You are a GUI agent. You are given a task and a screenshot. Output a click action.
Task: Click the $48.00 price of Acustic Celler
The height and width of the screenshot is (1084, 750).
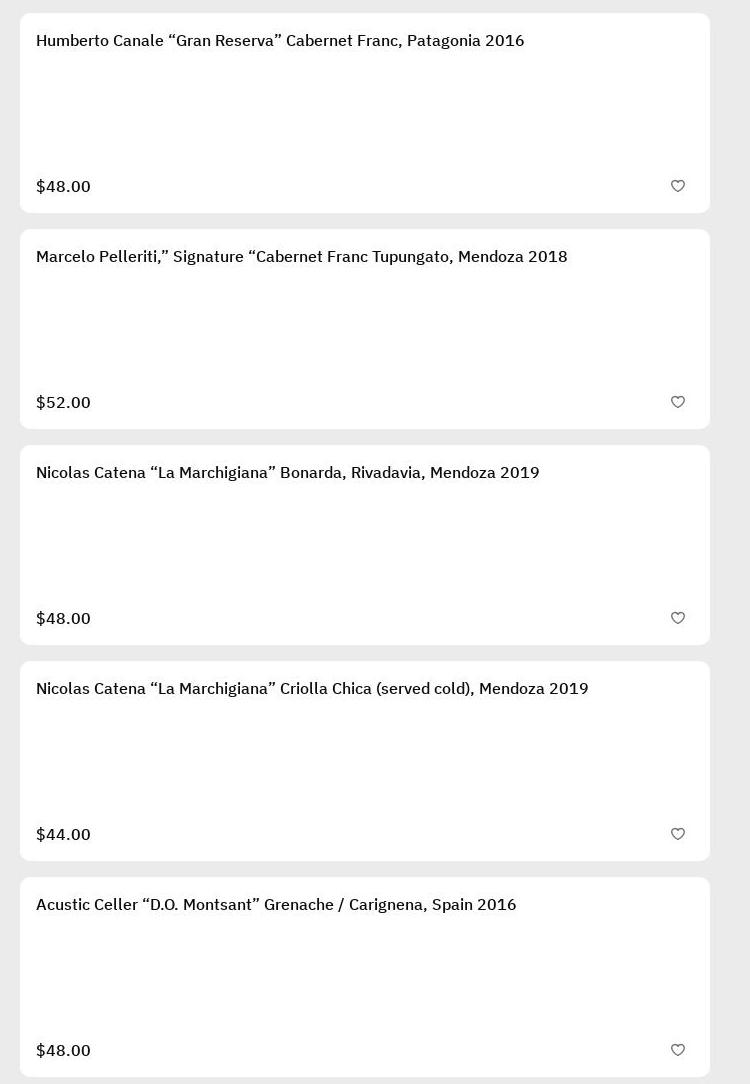[x=63, y=1051]
